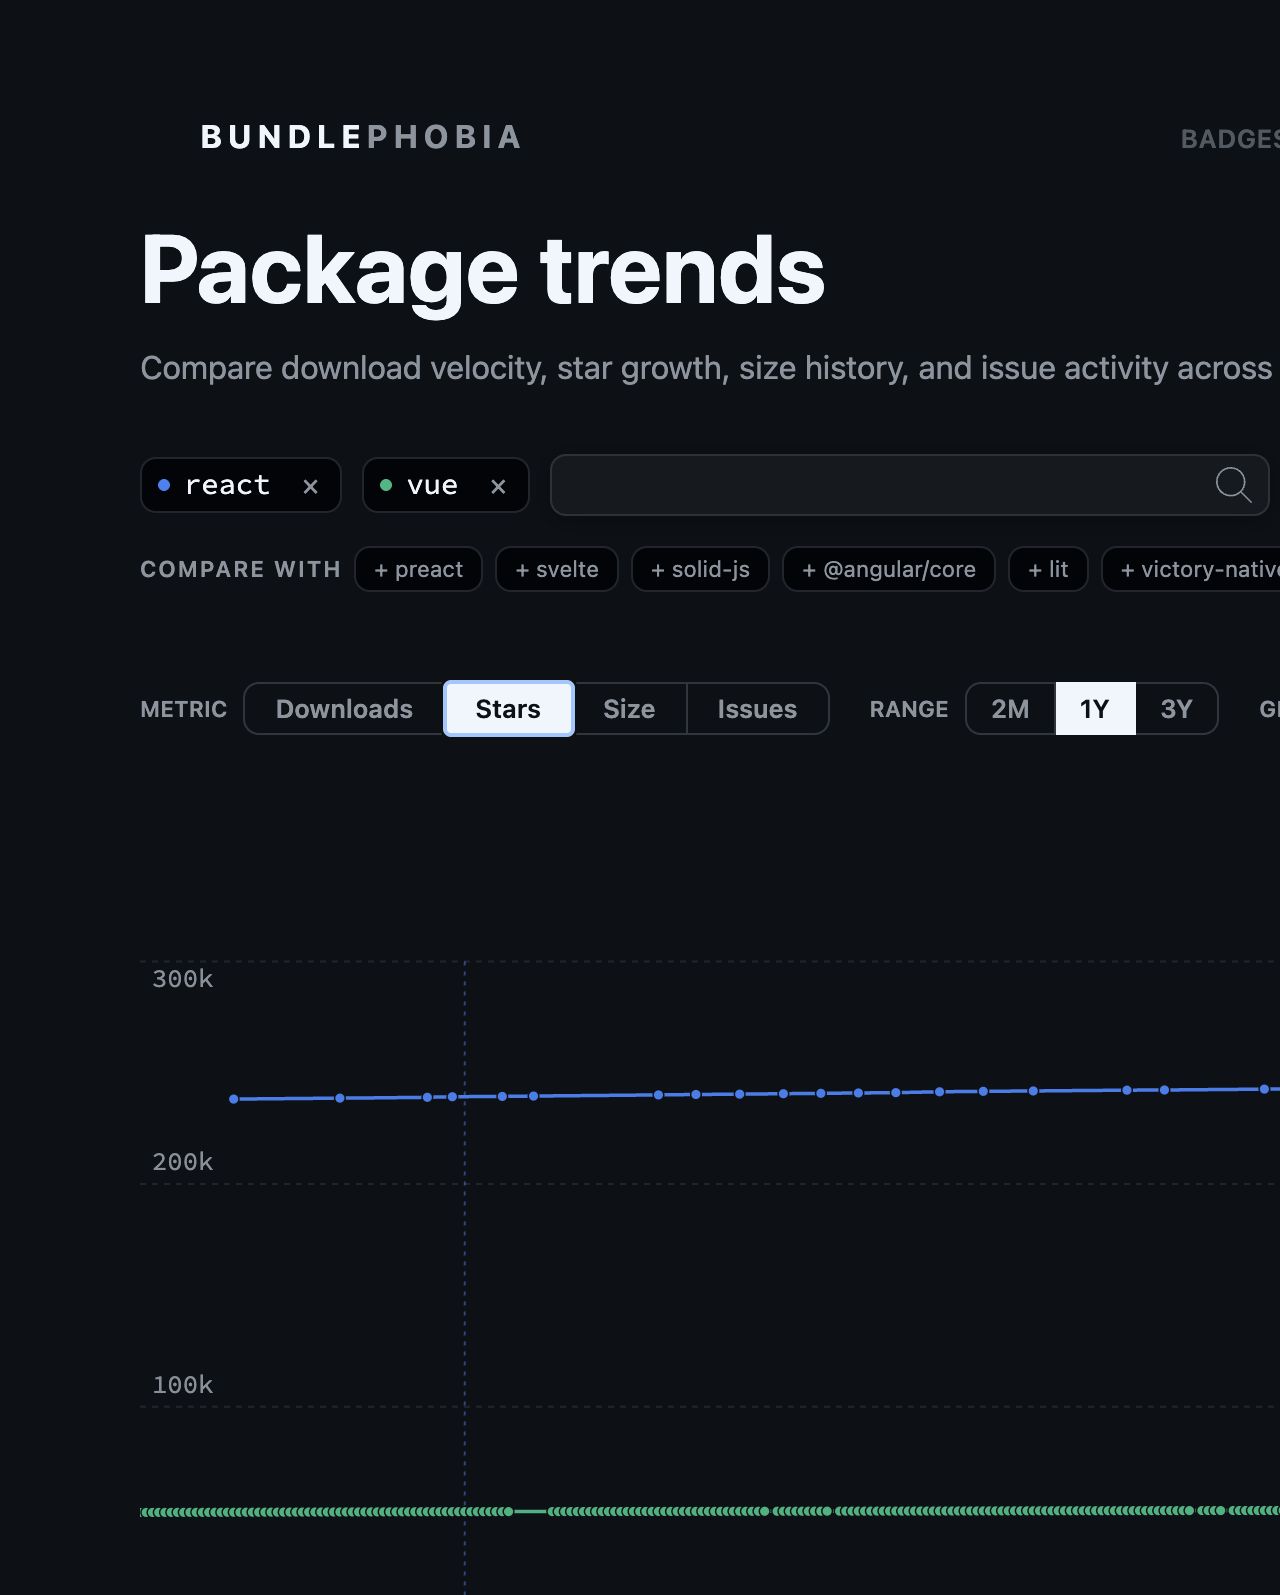Set range to 2M
The image size is (1280, 1595).
click(x=1010, y=709)
